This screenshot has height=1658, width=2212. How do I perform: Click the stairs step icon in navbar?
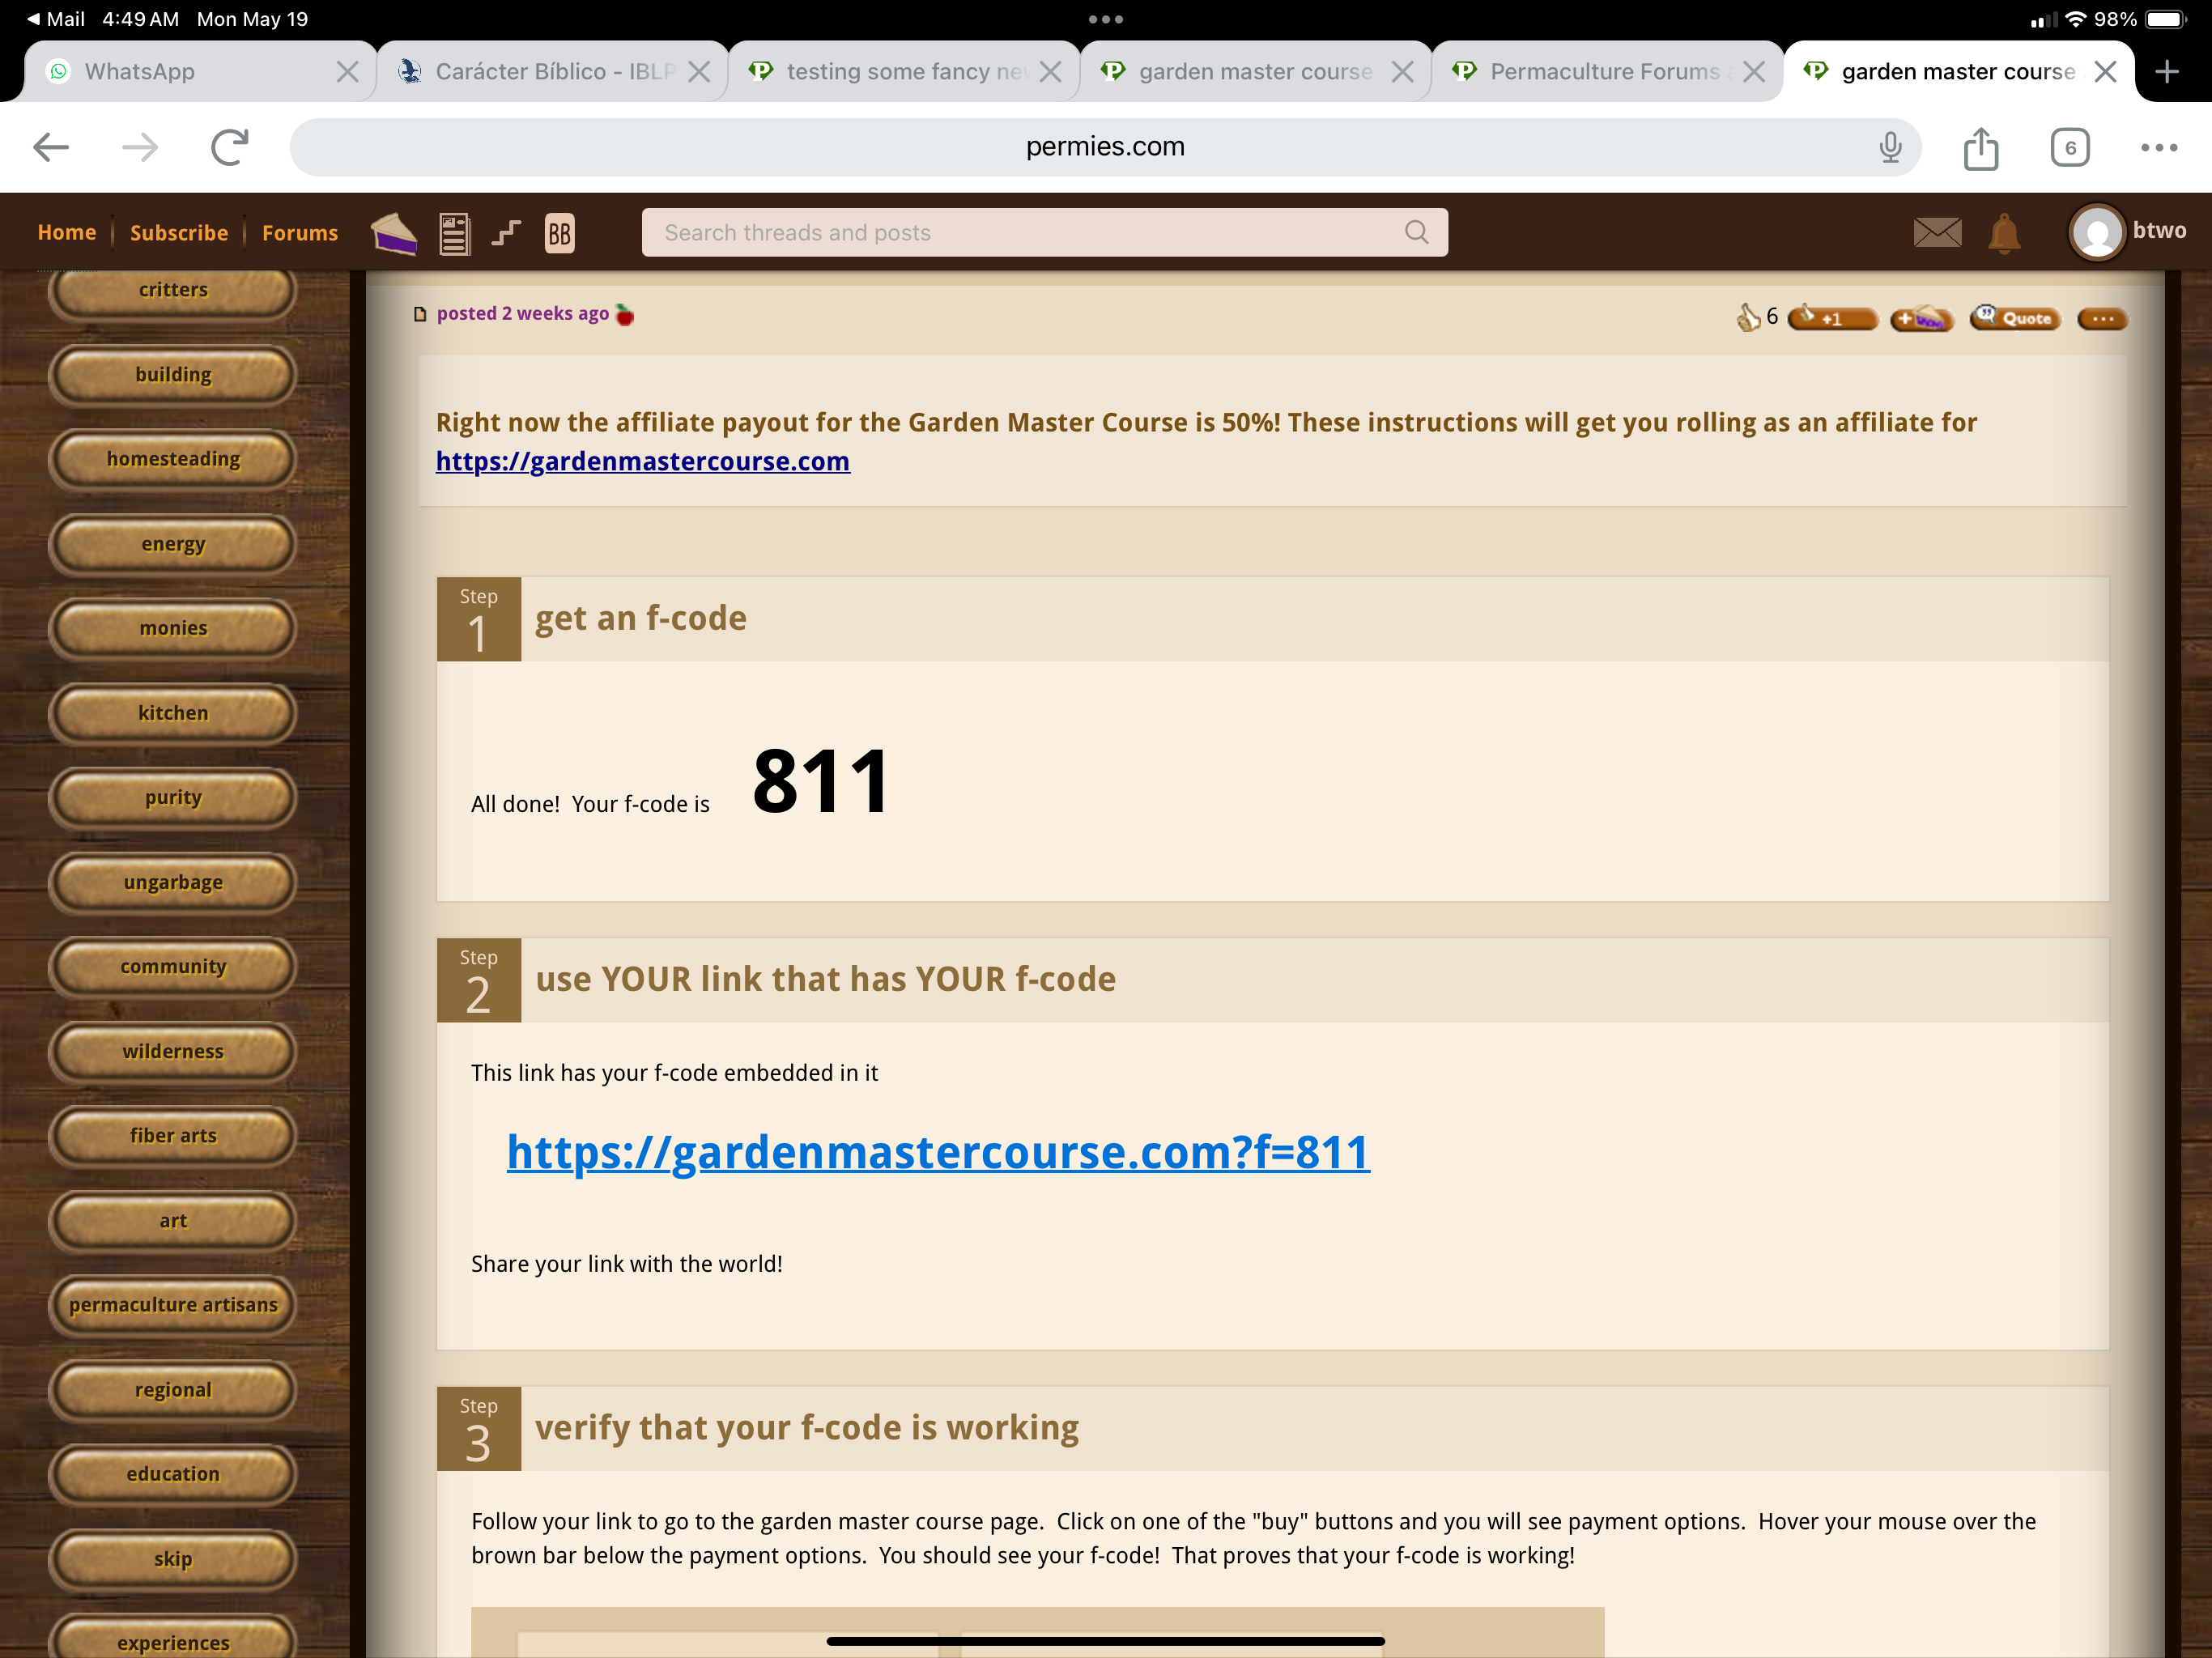tap(507, 233)
